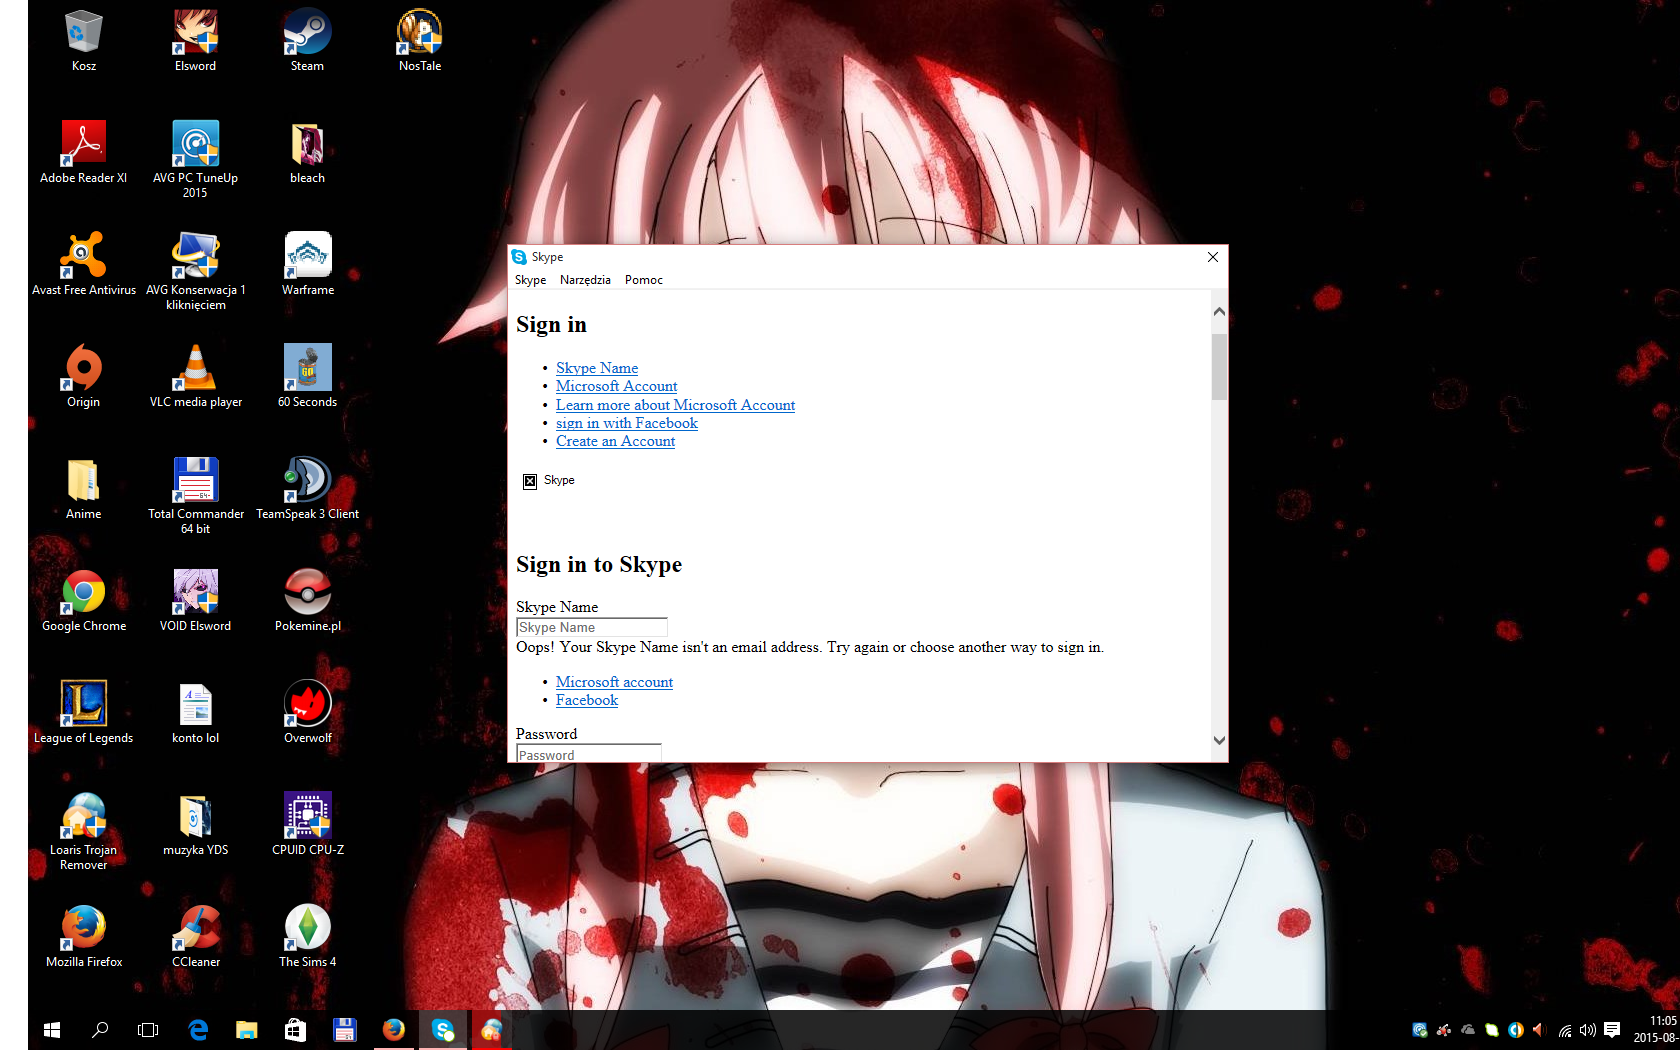The height and width of the screenshot is (1050, 1680).
Task: Select the TeamSpeak 3 Client icon
Action: coord(307,488)
